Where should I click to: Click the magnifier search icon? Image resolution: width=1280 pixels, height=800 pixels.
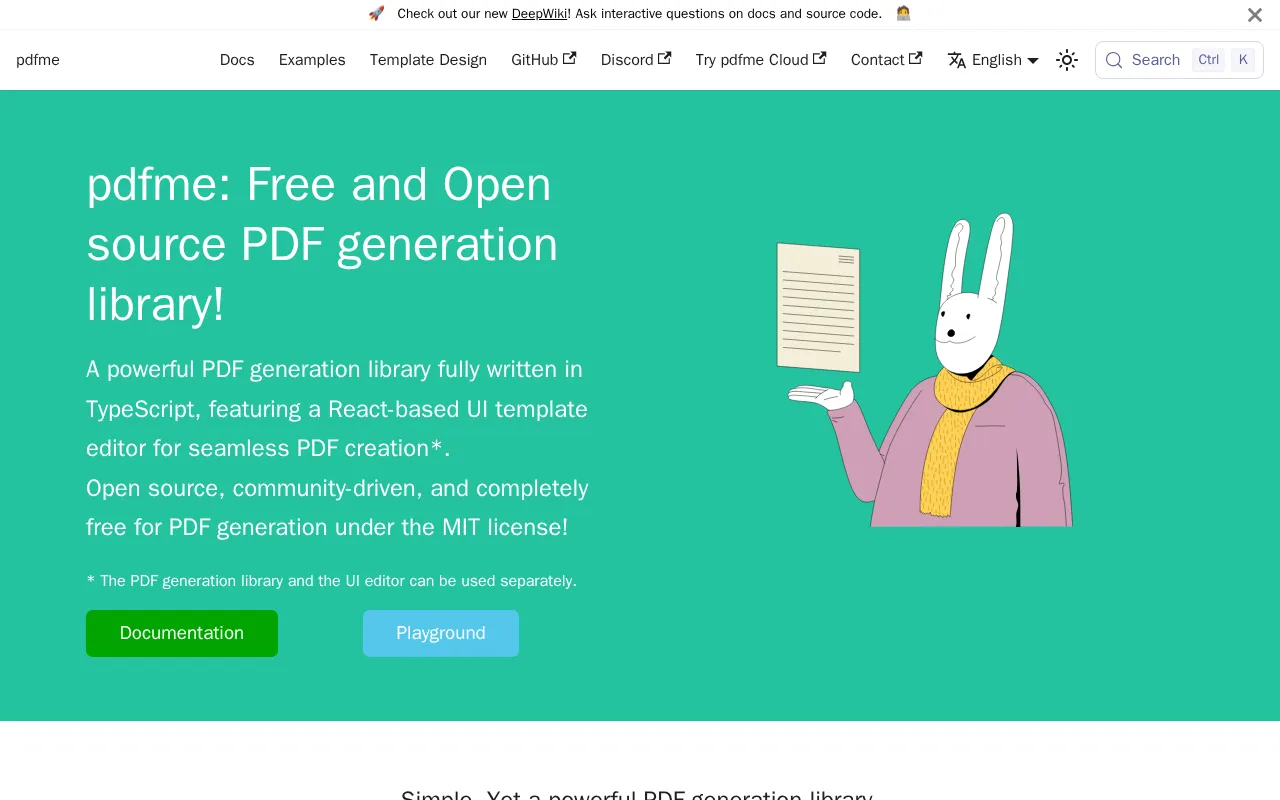[x=1114, y=60]
